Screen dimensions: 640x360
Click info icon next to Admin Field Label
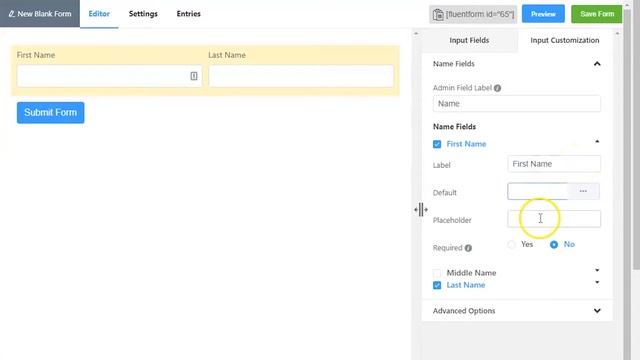(x=497, y=88)
